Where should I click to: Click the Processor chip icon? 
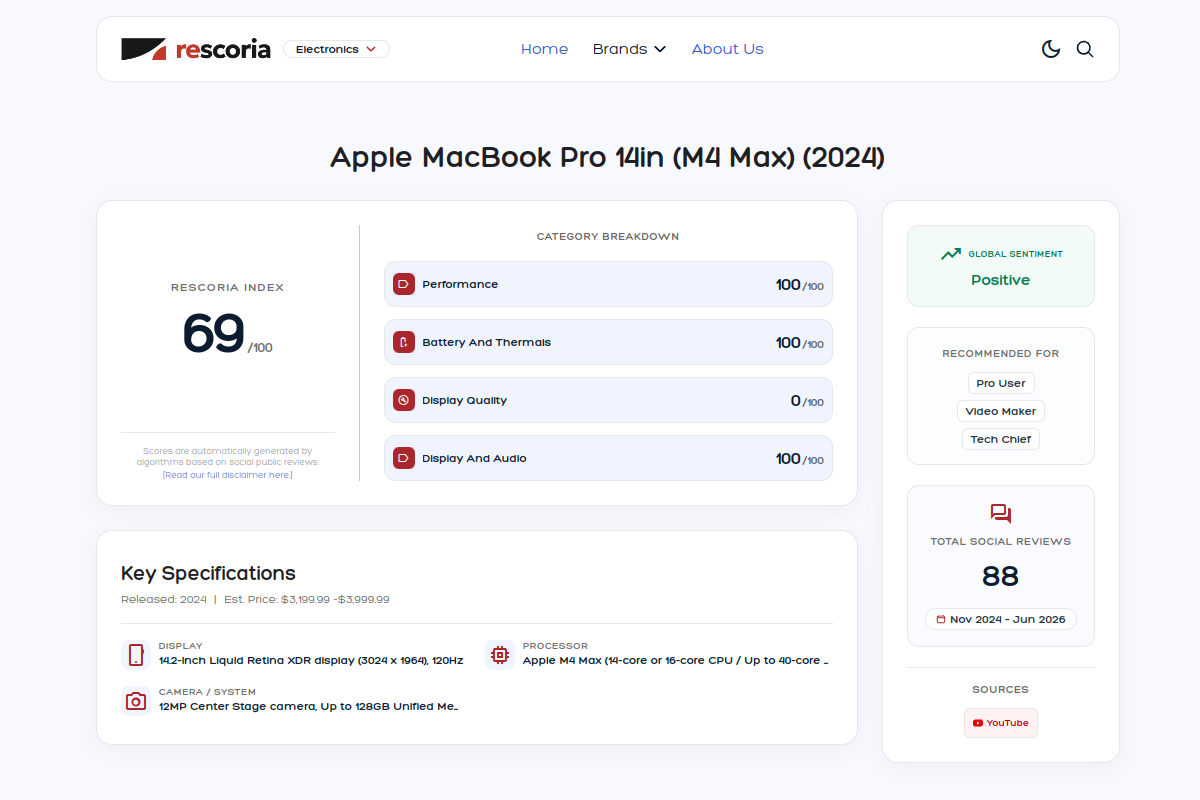[x=500, y=655]
